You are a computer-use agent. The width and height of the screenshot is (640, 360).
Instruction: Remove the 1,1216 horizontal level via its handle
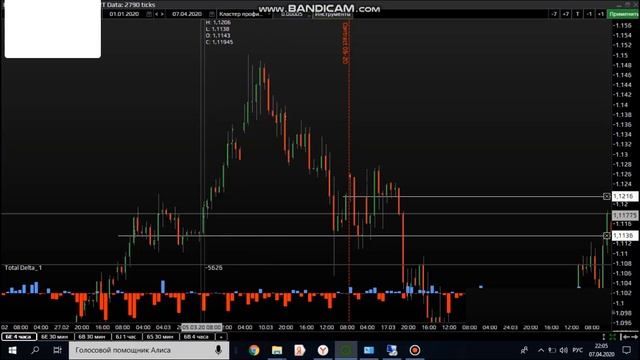[x=607, y=196]
